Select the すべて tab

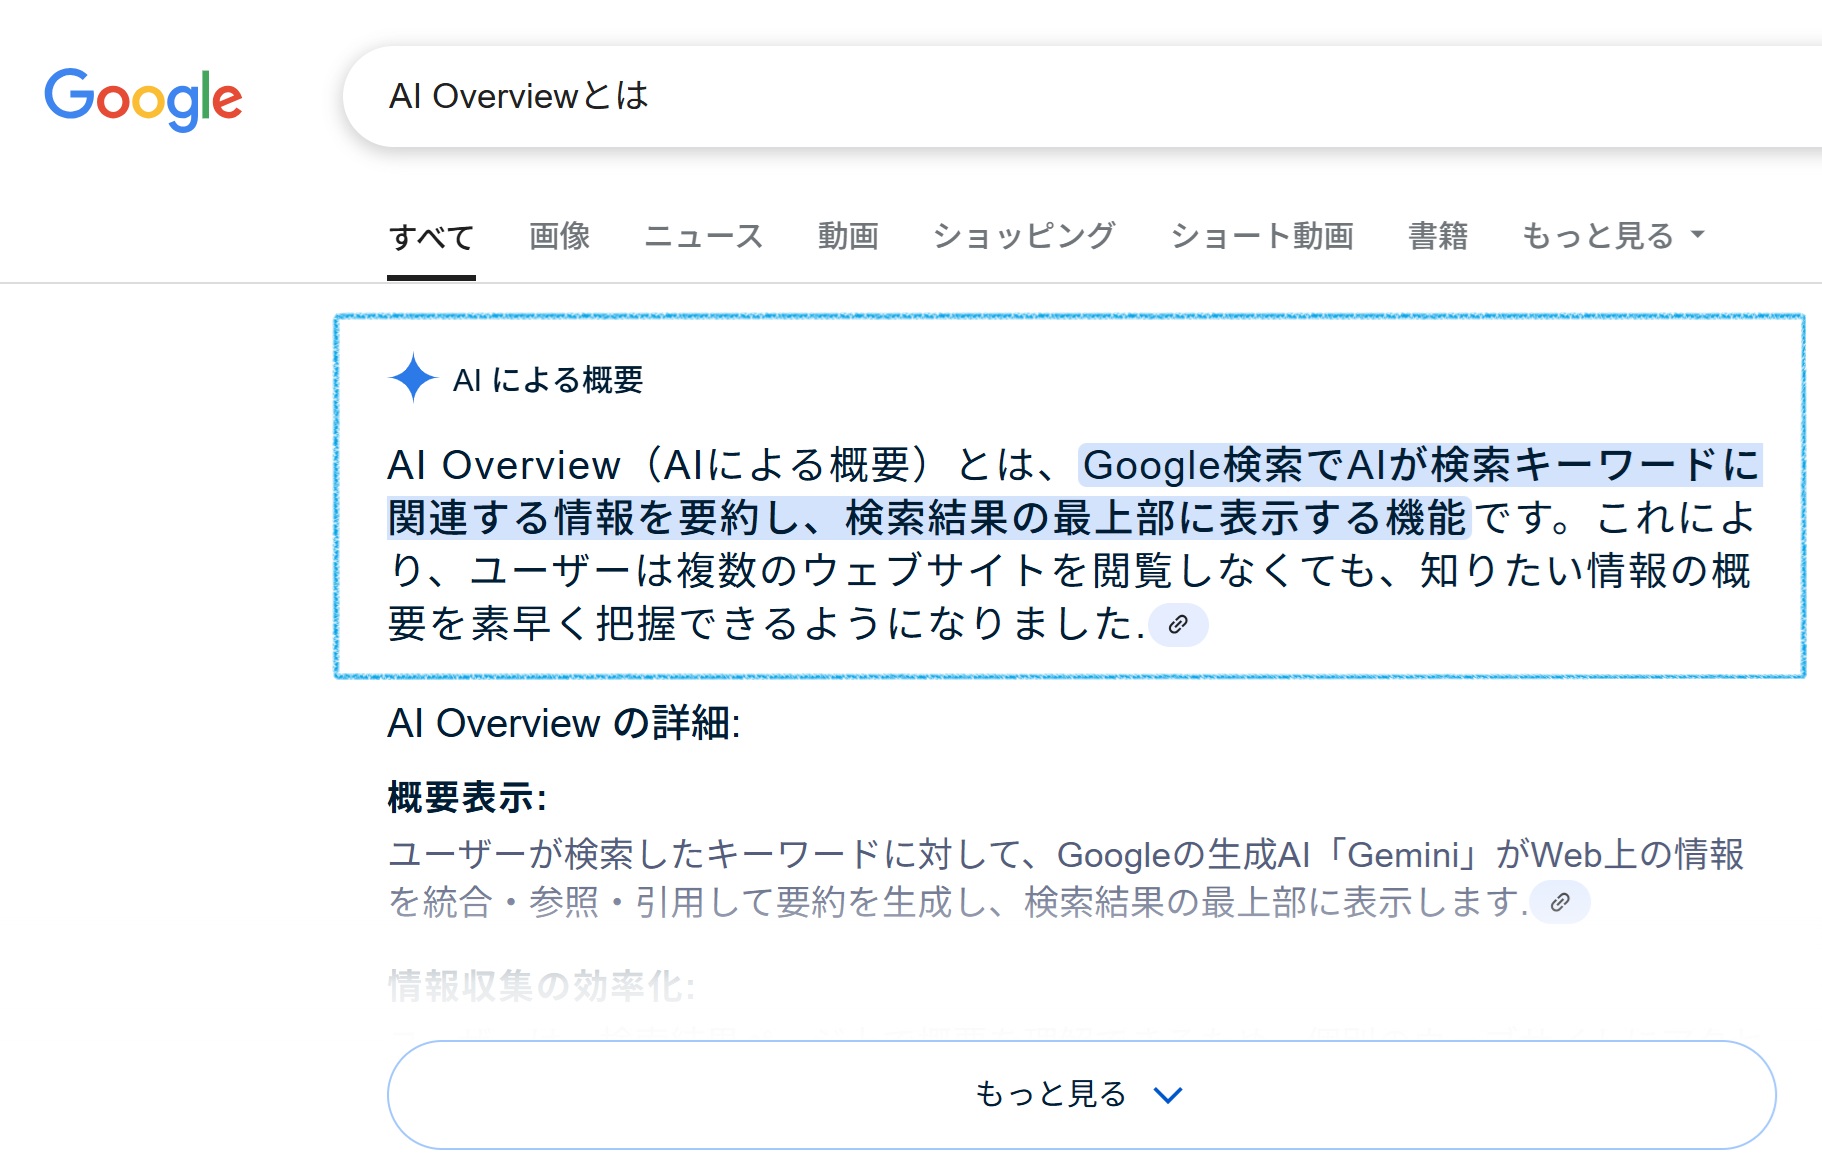[431, 237]
